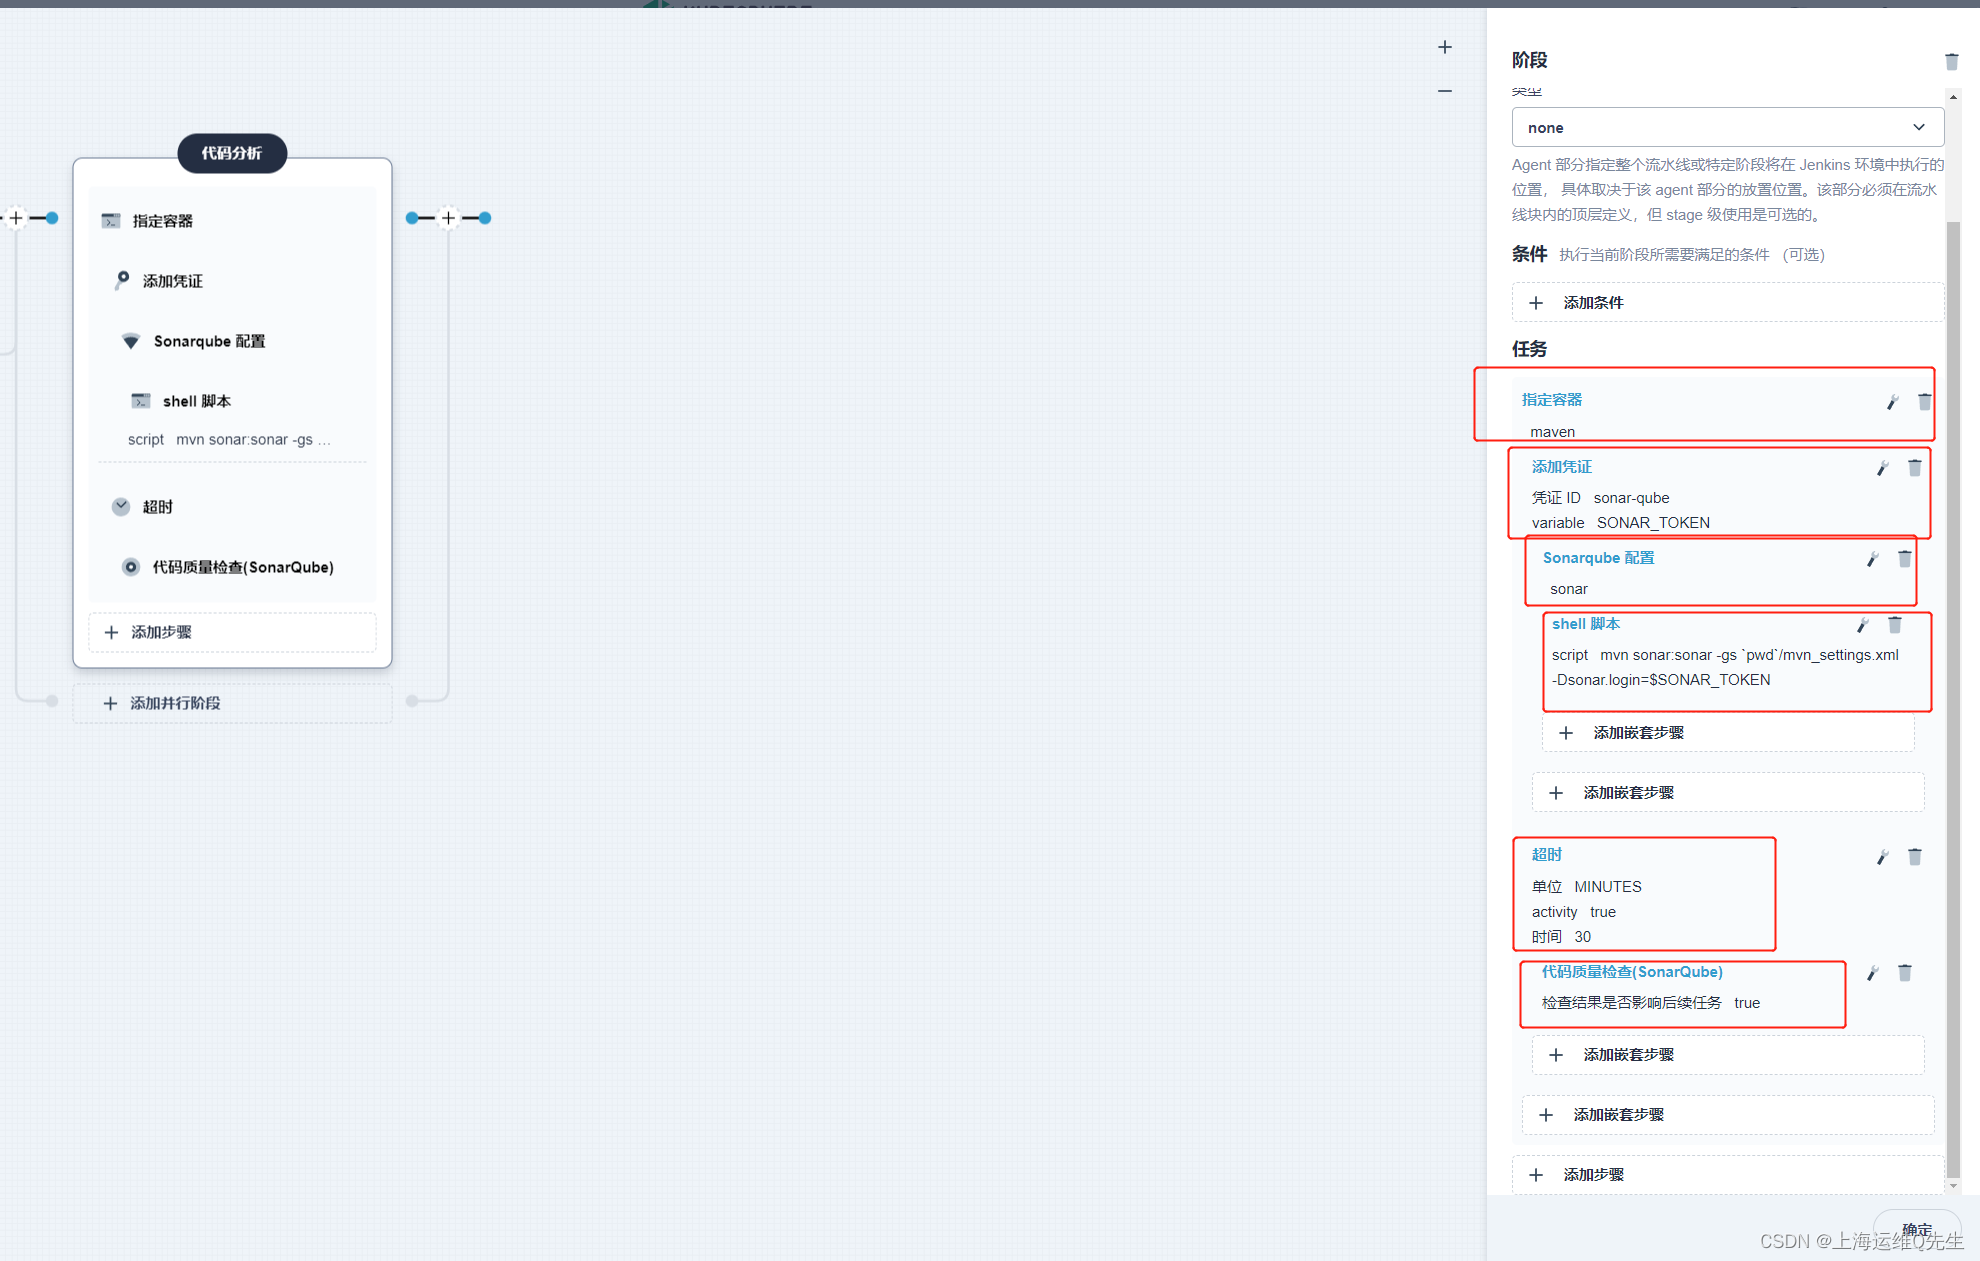Screen dimensions: 1980x1261
Task: Open the agent type dropdown showing none
Action: 1727,128
